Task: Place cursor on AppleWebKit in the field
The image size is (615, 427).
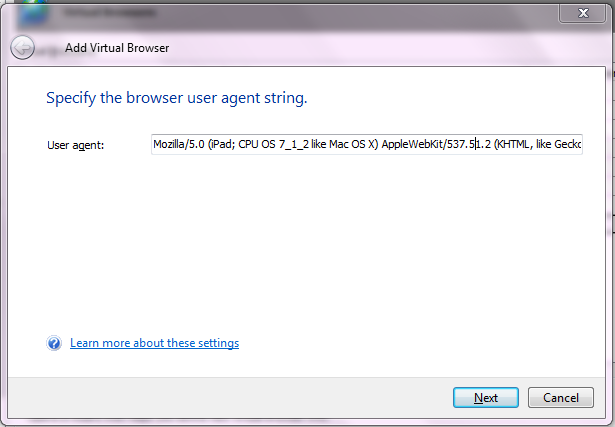Action: pos(413,145)
